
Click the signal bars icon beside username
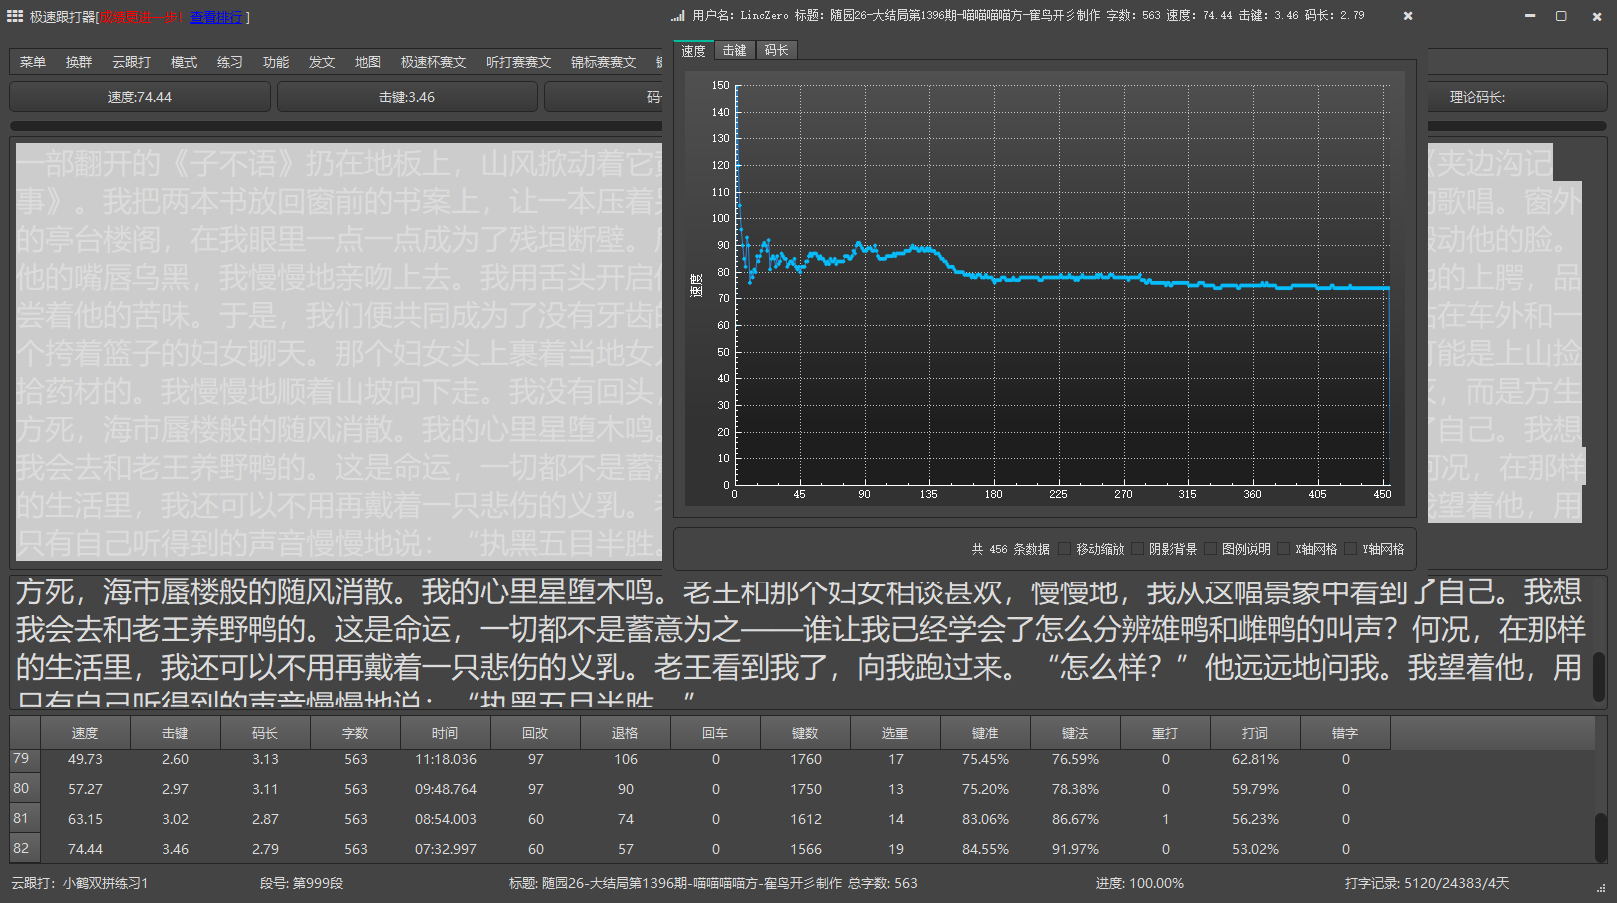(x=678, y=16)
